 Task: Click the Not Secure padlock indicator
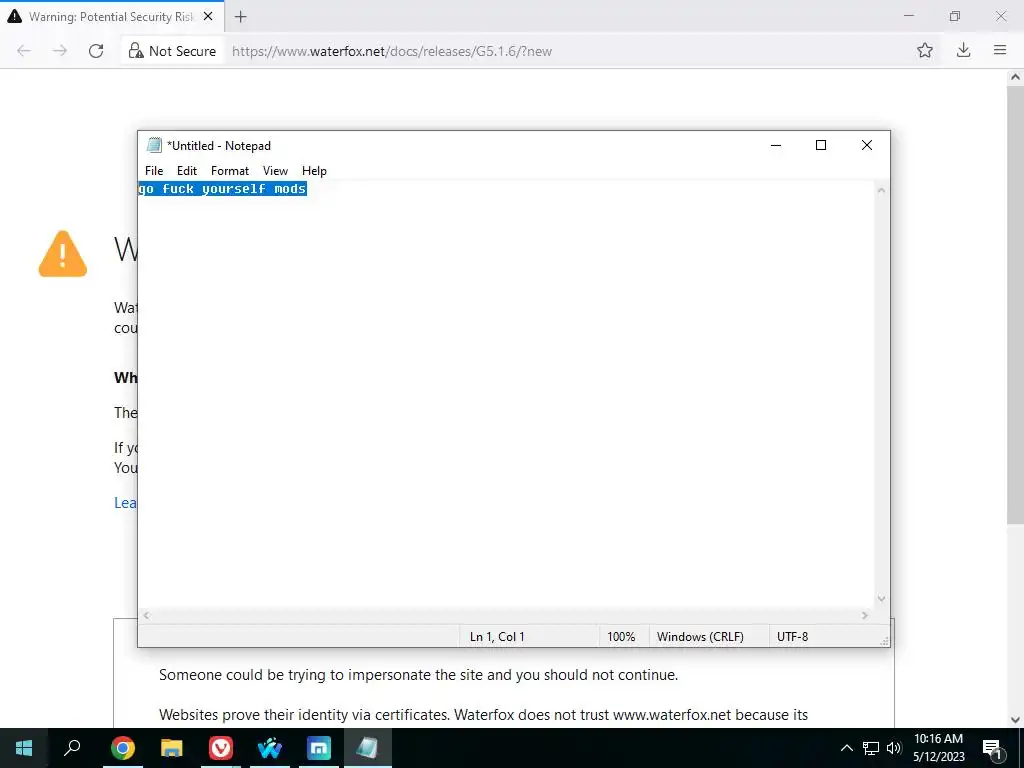[x=172, y=51]
